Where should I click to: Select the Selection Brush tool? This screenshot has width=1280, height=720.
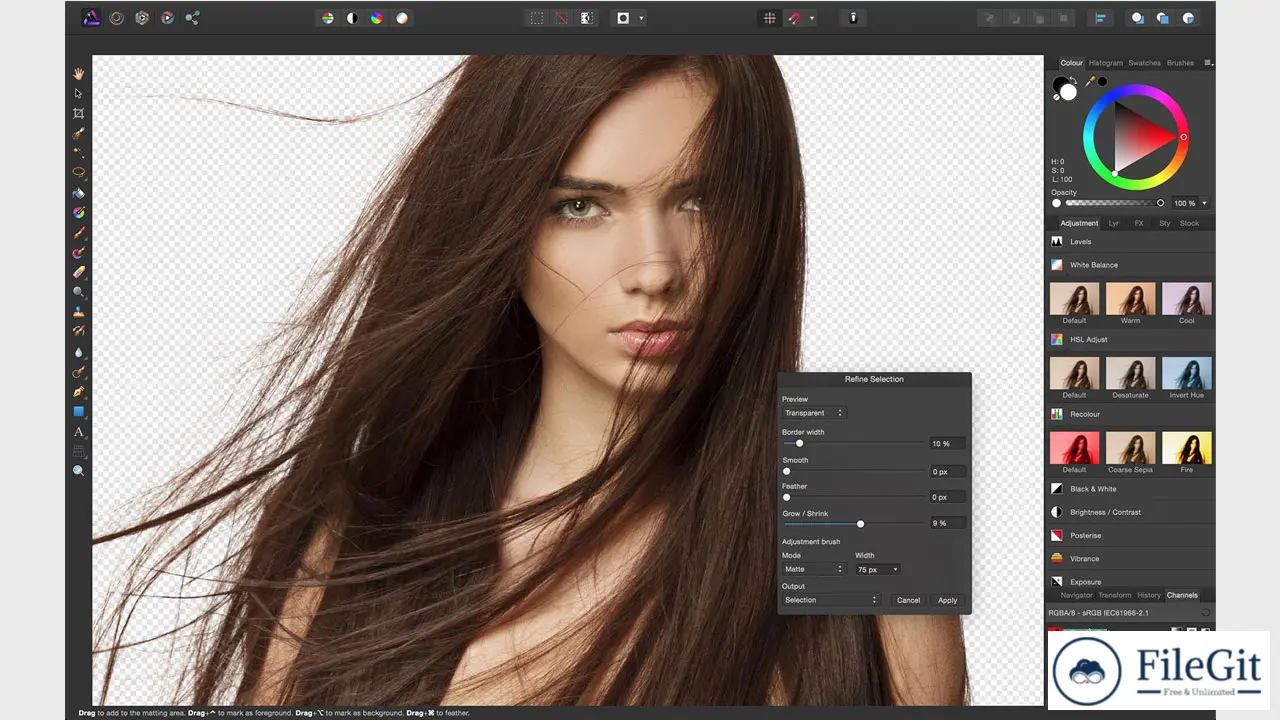coord(79,133)
